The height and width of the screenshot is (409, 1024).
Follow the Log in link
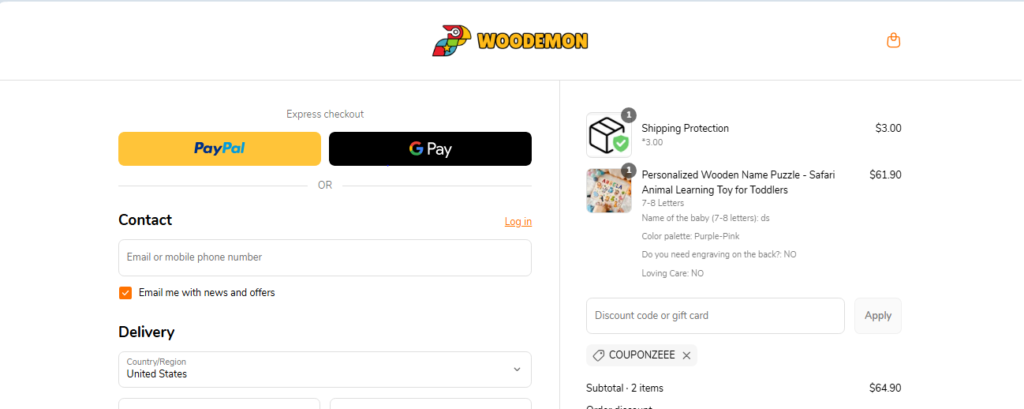(x=518, y=221)
